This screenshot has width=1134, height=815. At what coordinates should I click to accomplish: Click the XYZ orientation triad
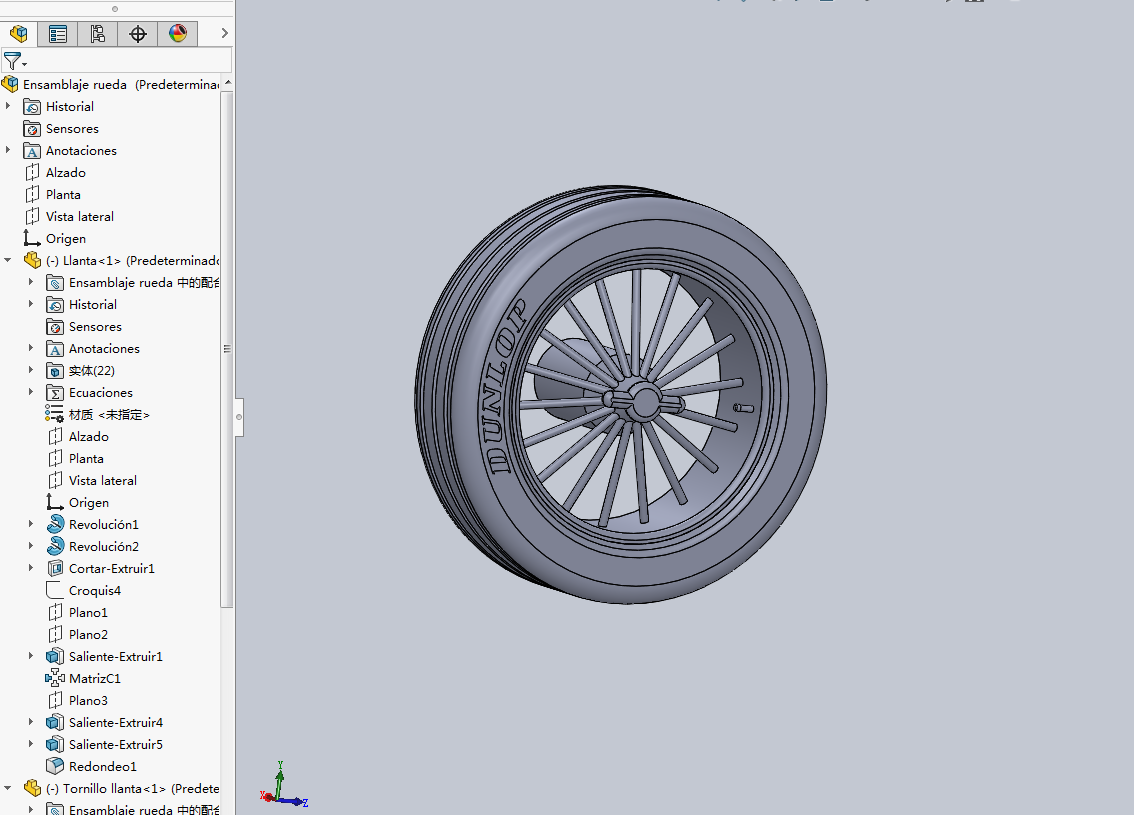point(284,785)
